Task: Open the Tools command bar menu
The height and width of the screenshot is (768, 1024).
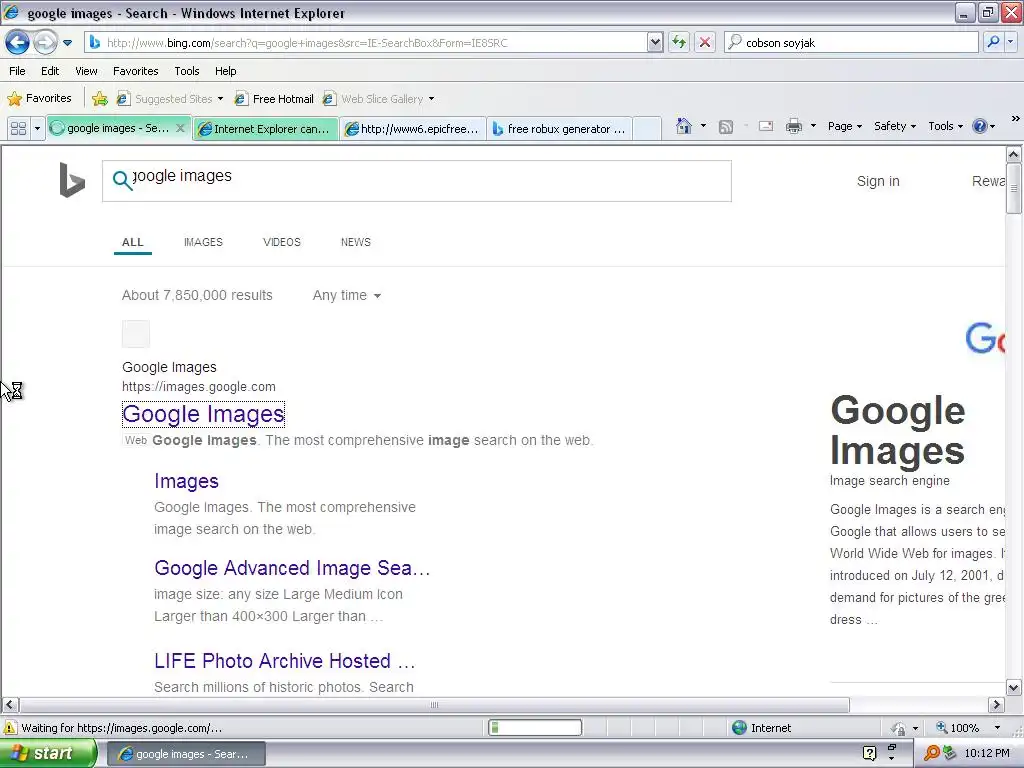Action: tap(945, 126)
